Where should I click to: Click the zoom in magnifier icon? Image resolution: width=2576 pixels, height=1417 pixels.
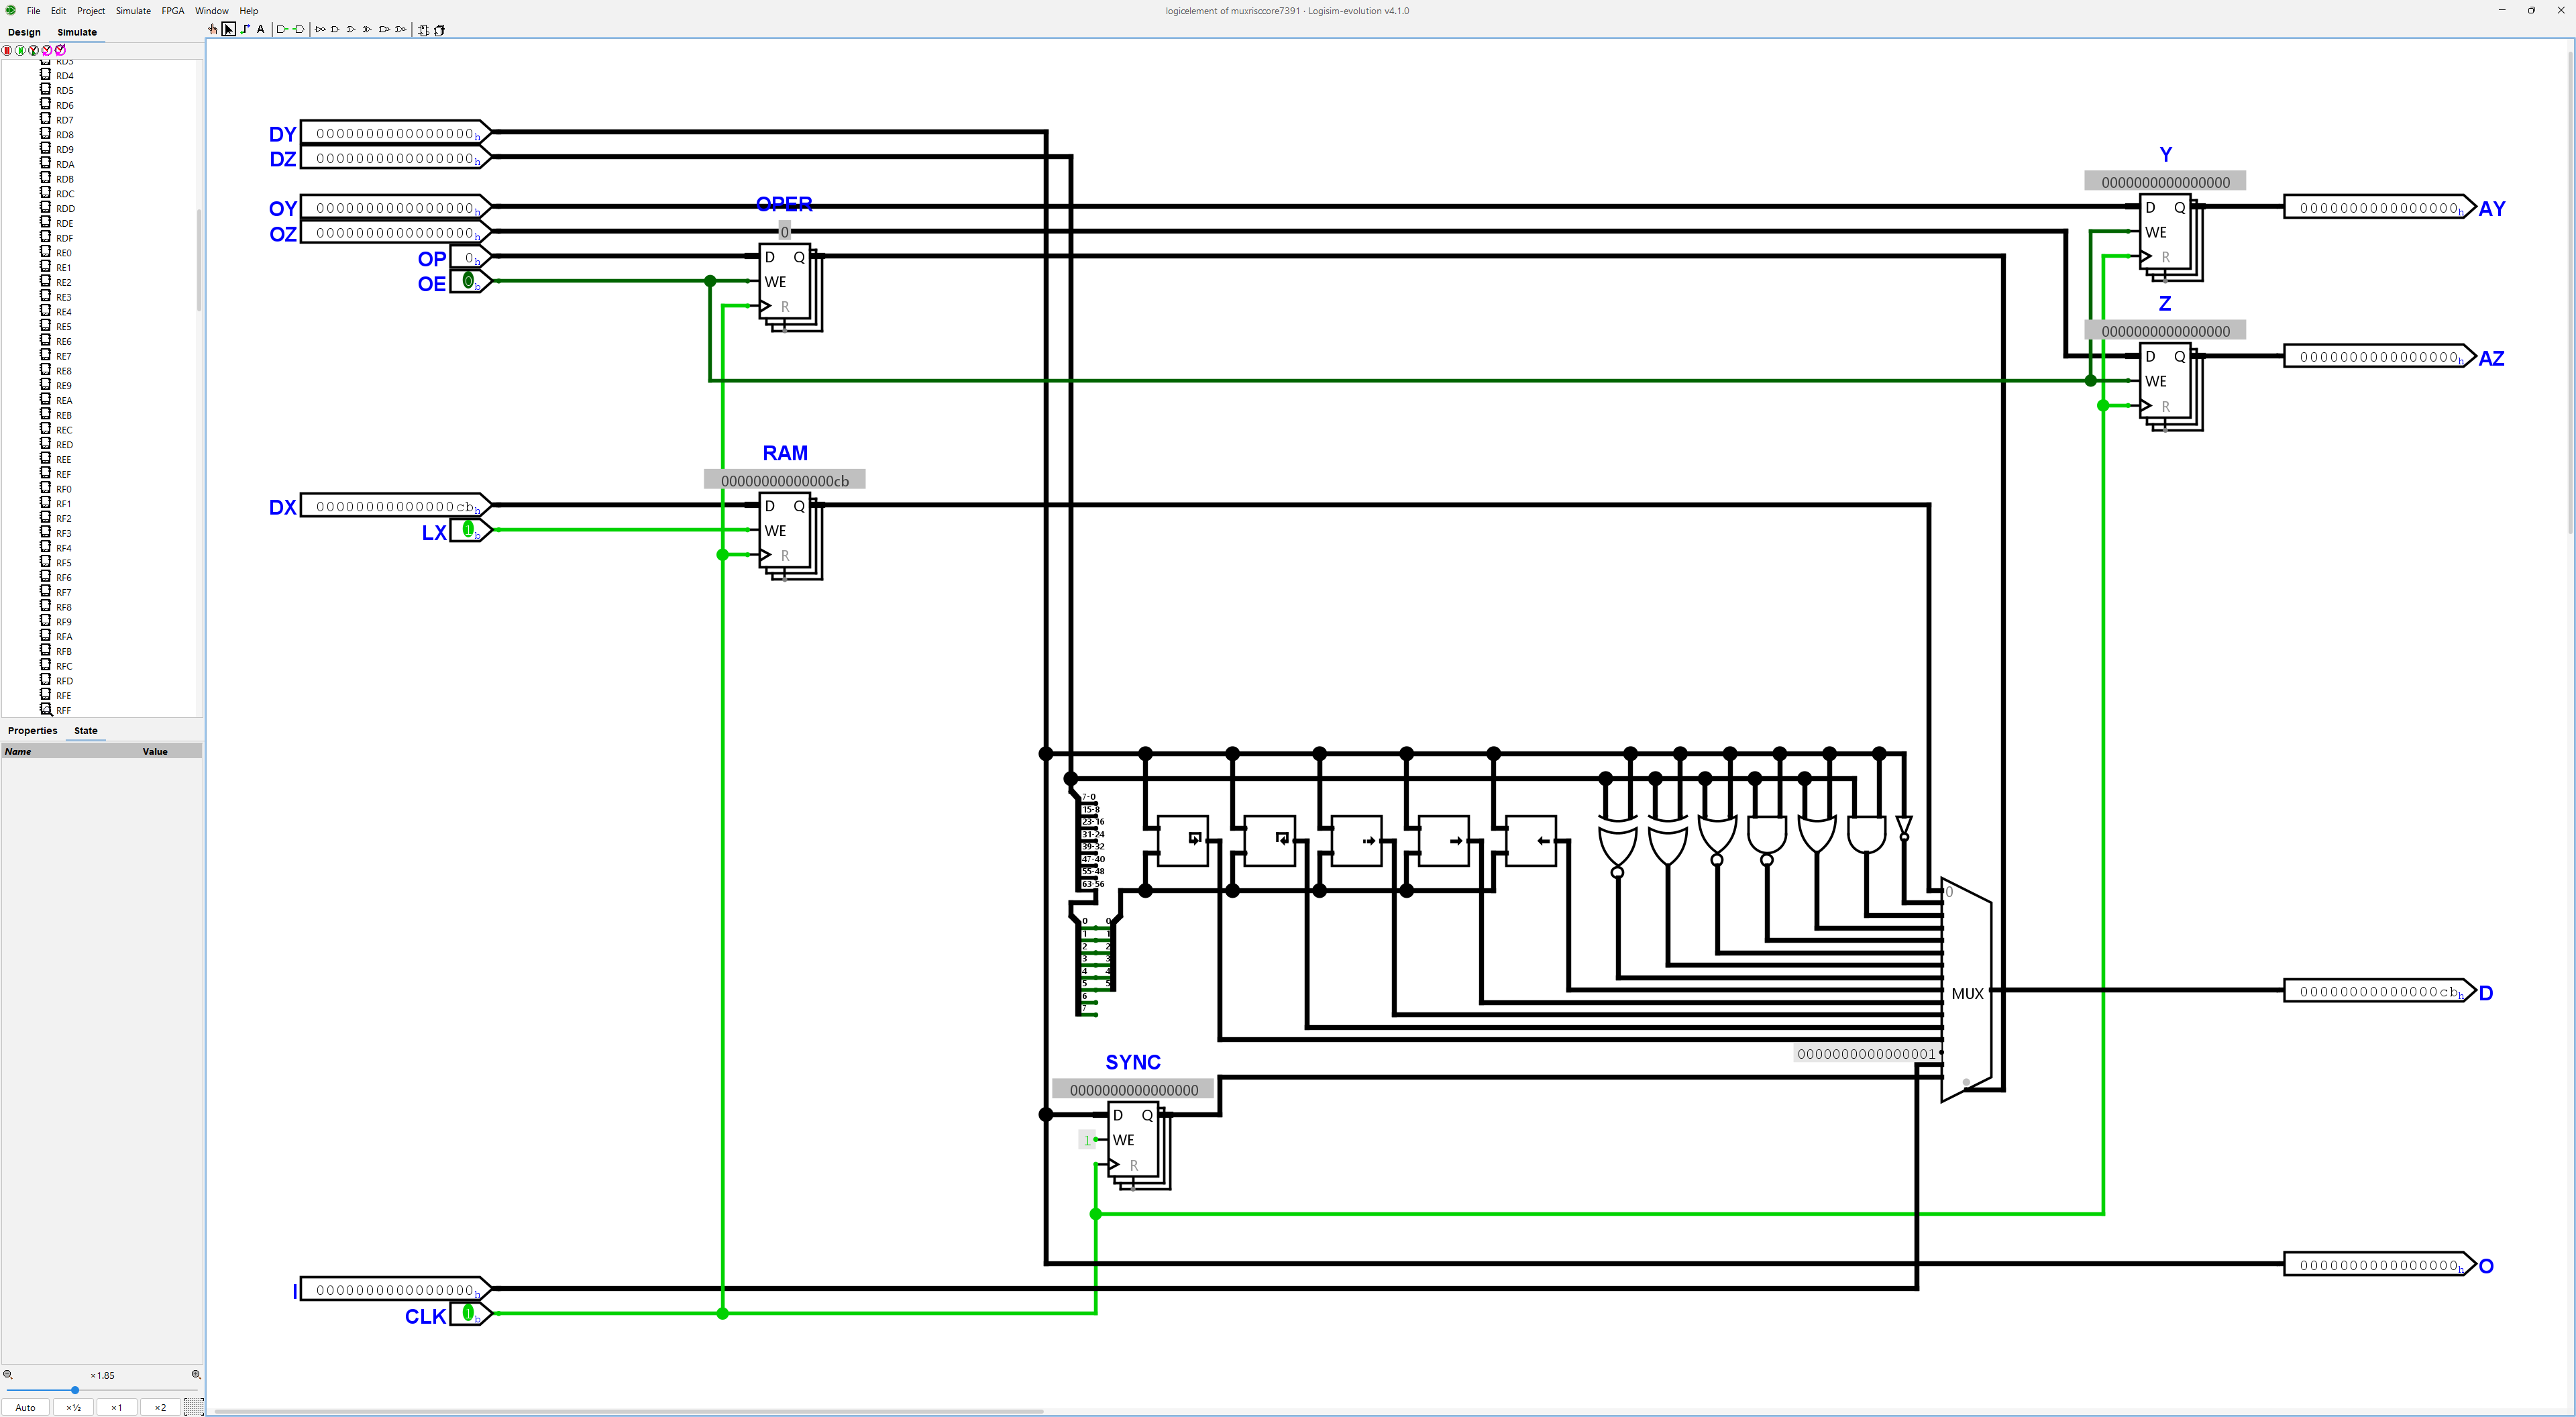(196, 1374)
